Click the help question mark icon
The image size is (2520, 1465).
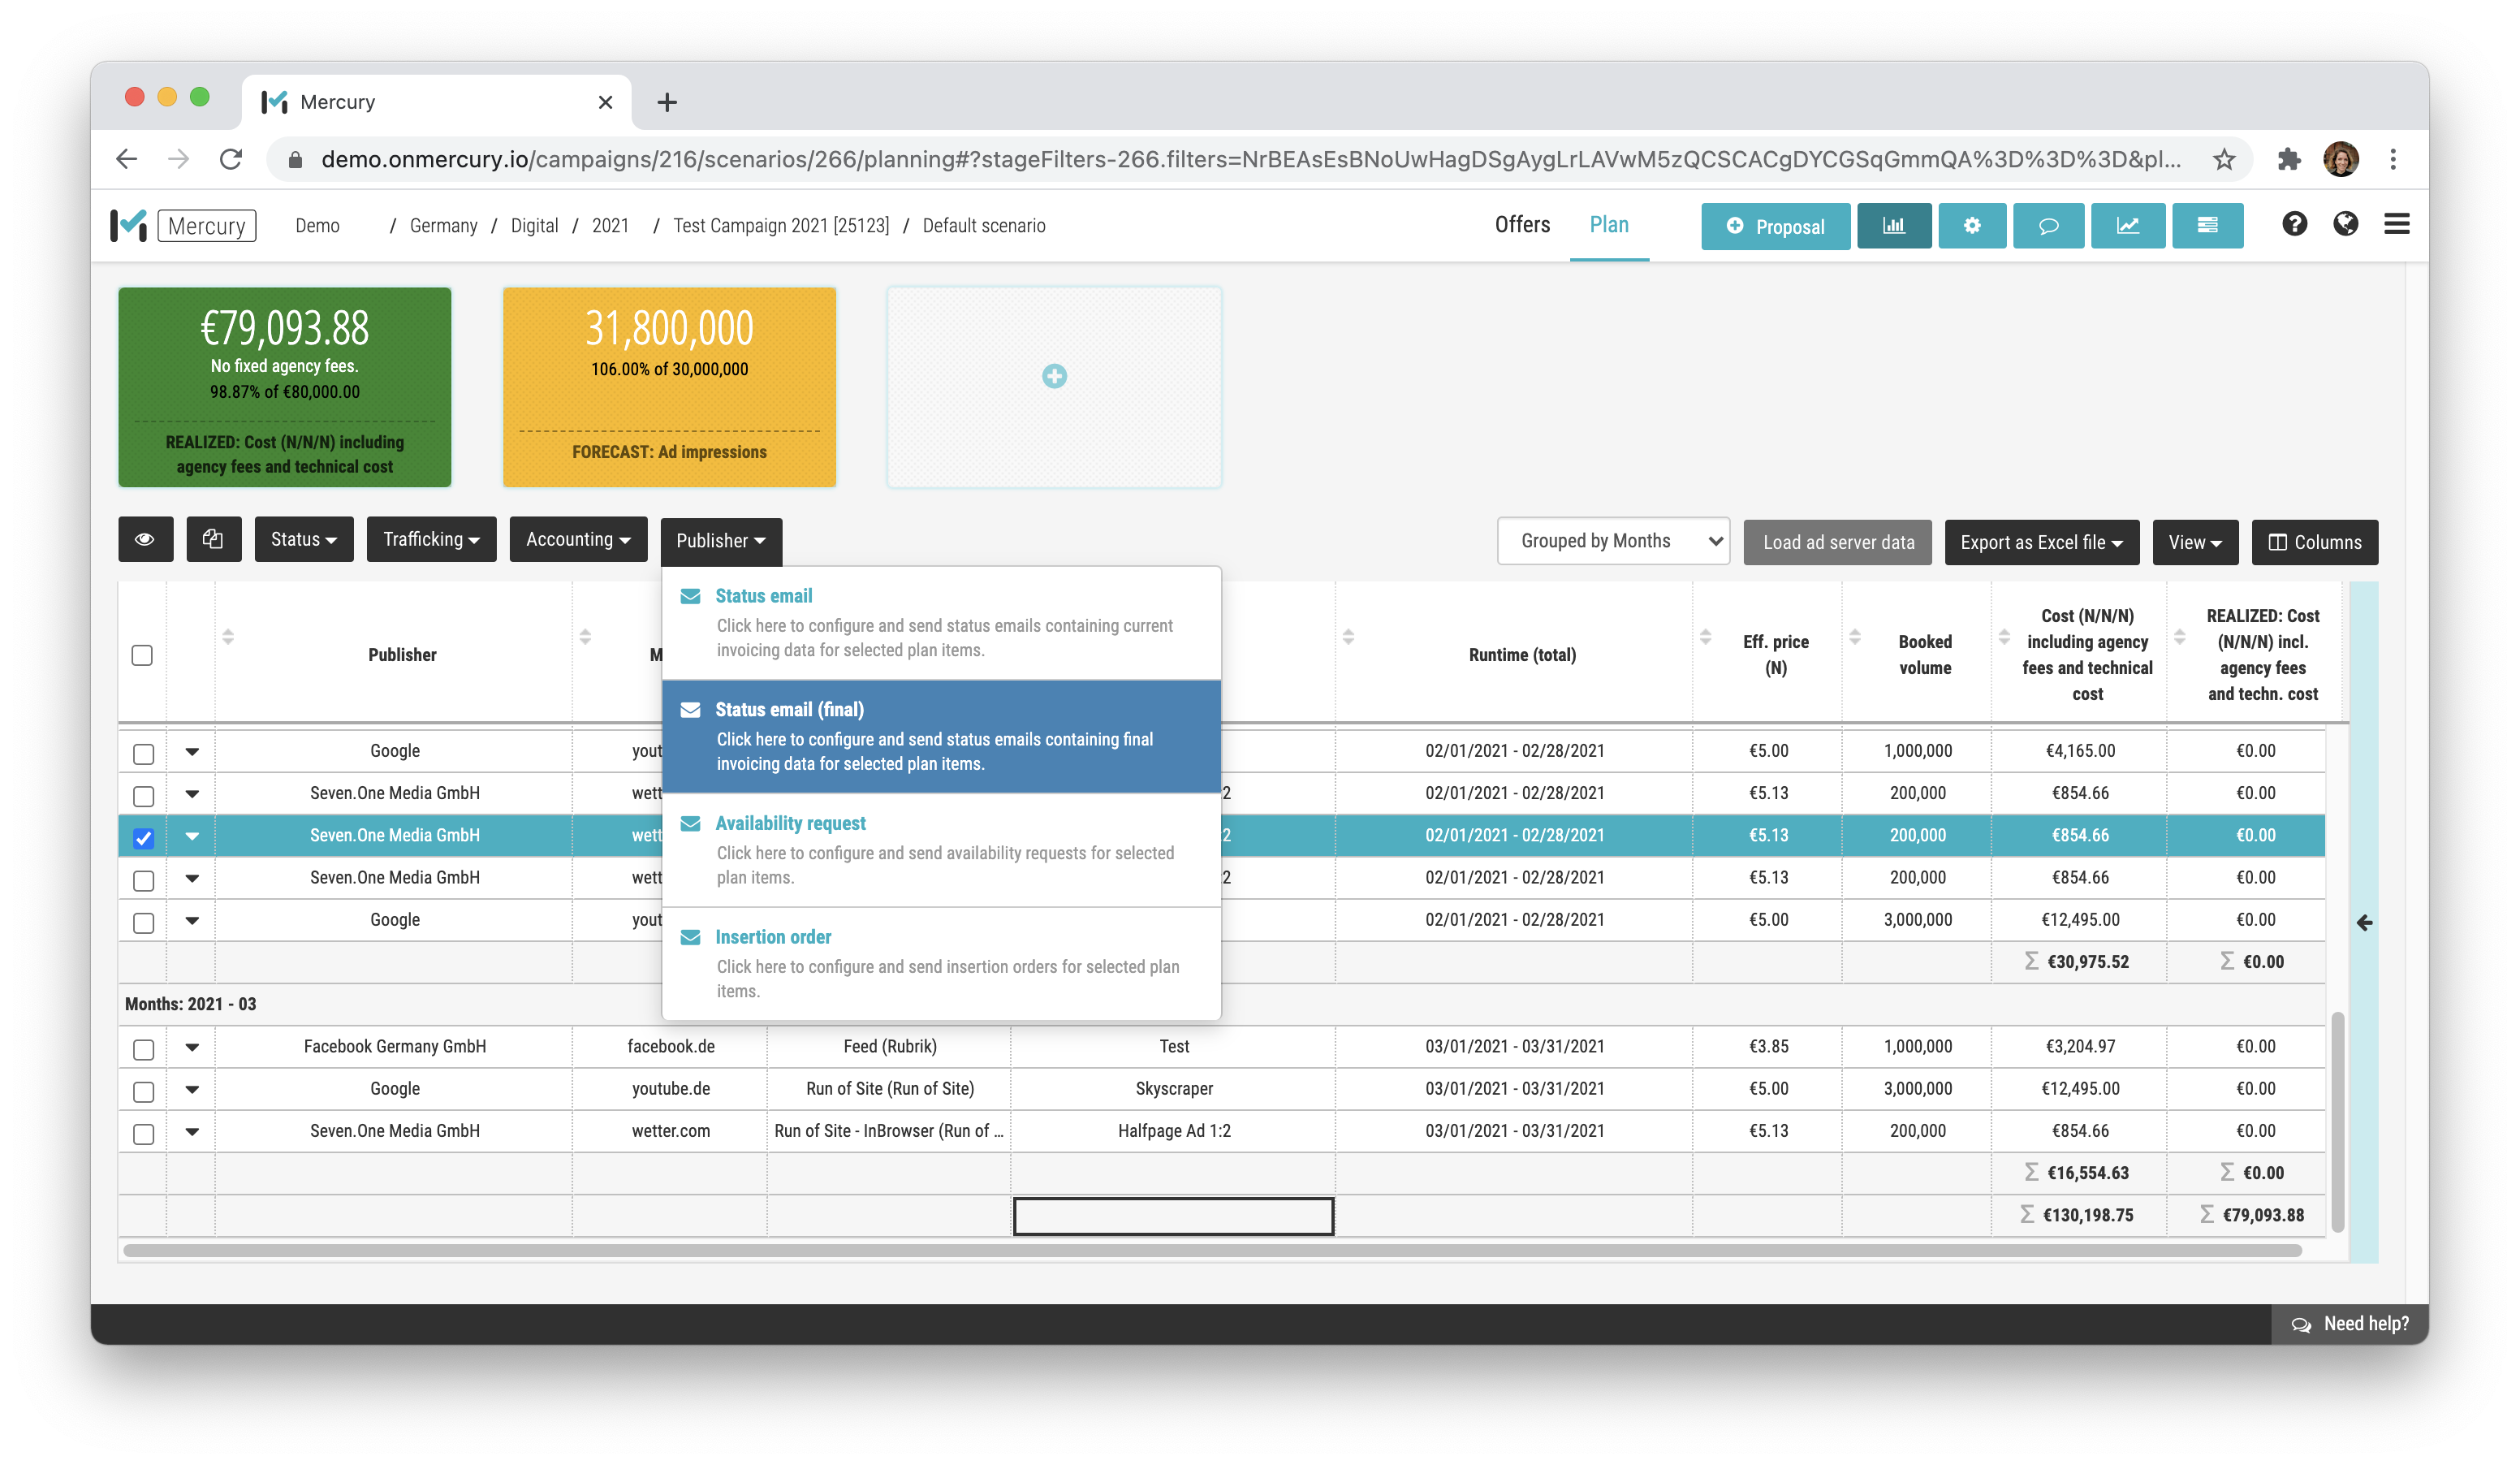2294,224
